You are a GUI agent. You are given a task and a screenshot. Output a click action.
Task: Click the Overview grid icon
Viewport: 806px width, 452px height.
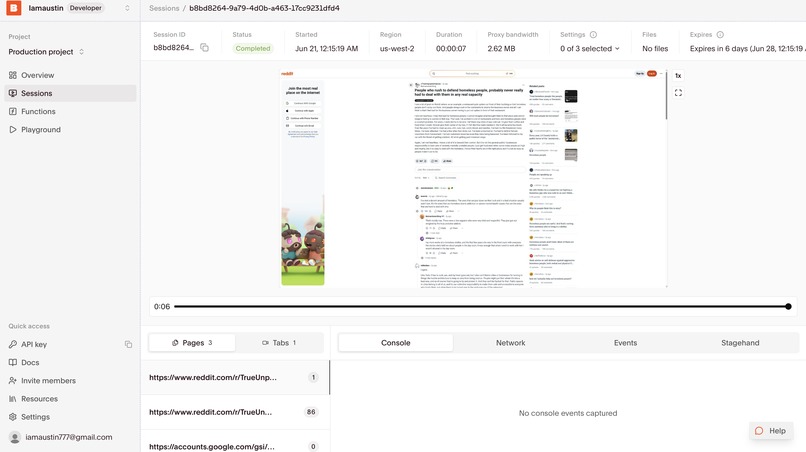tap(13, 75)
